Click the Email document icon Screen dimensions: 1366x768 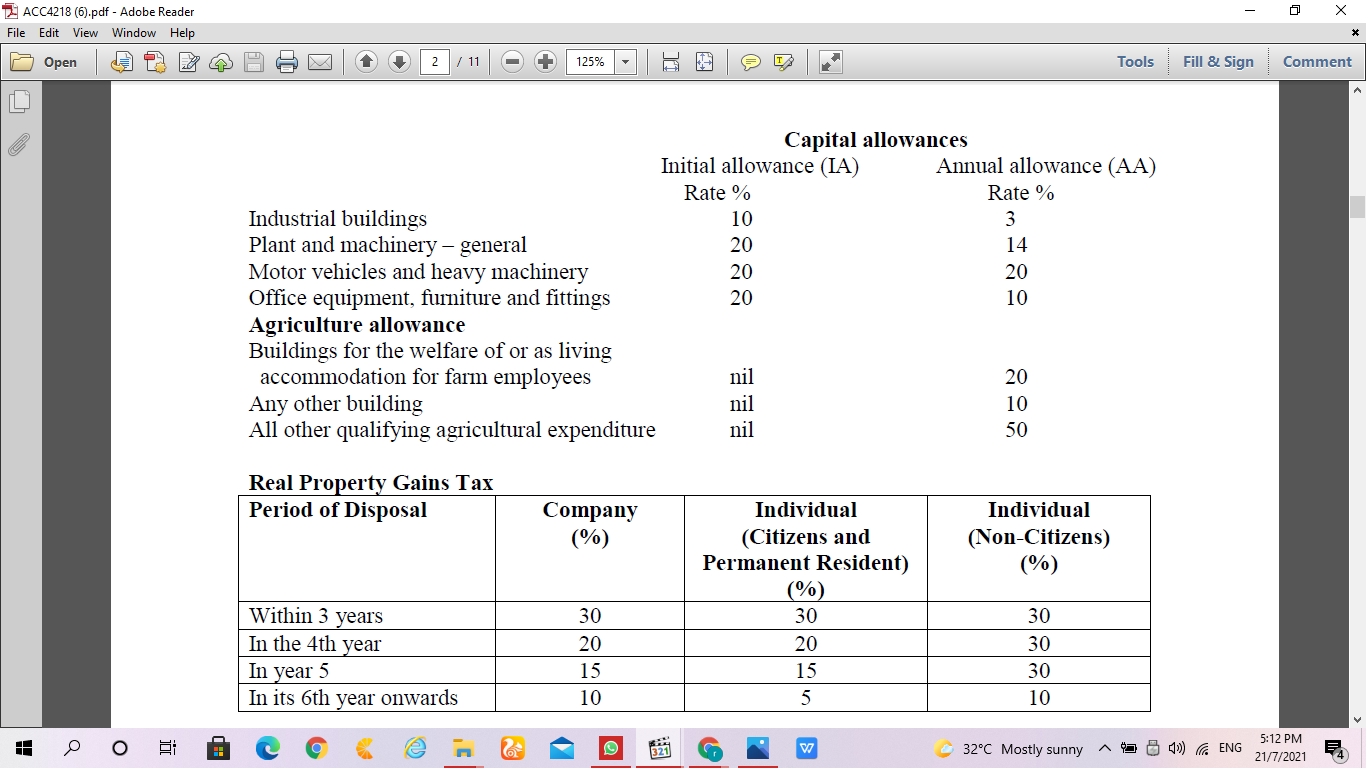click(320, 62)
